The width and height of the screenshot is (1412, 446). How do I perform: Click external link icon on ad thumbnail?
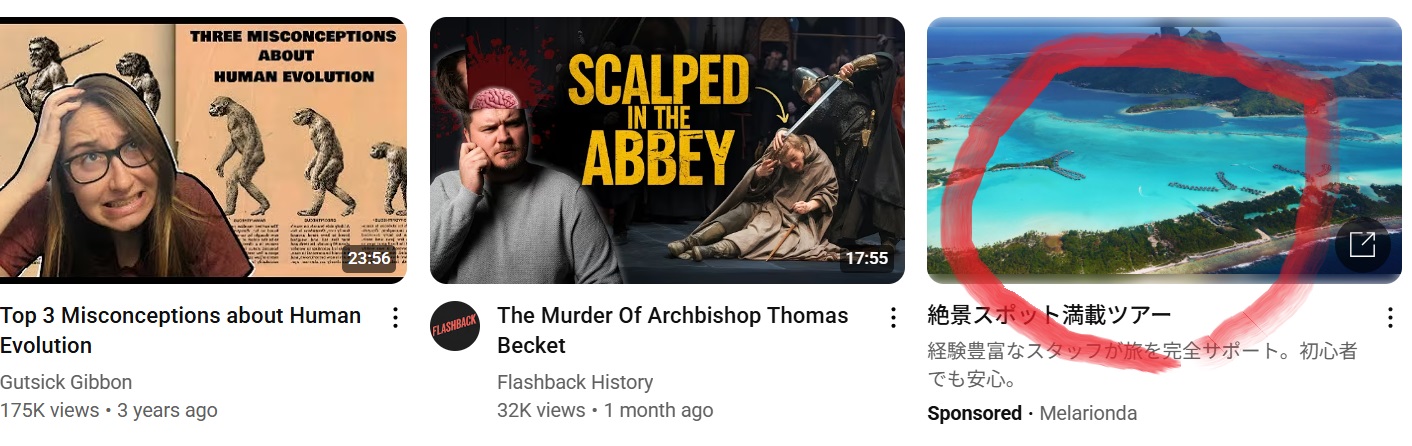point(1362,245)
